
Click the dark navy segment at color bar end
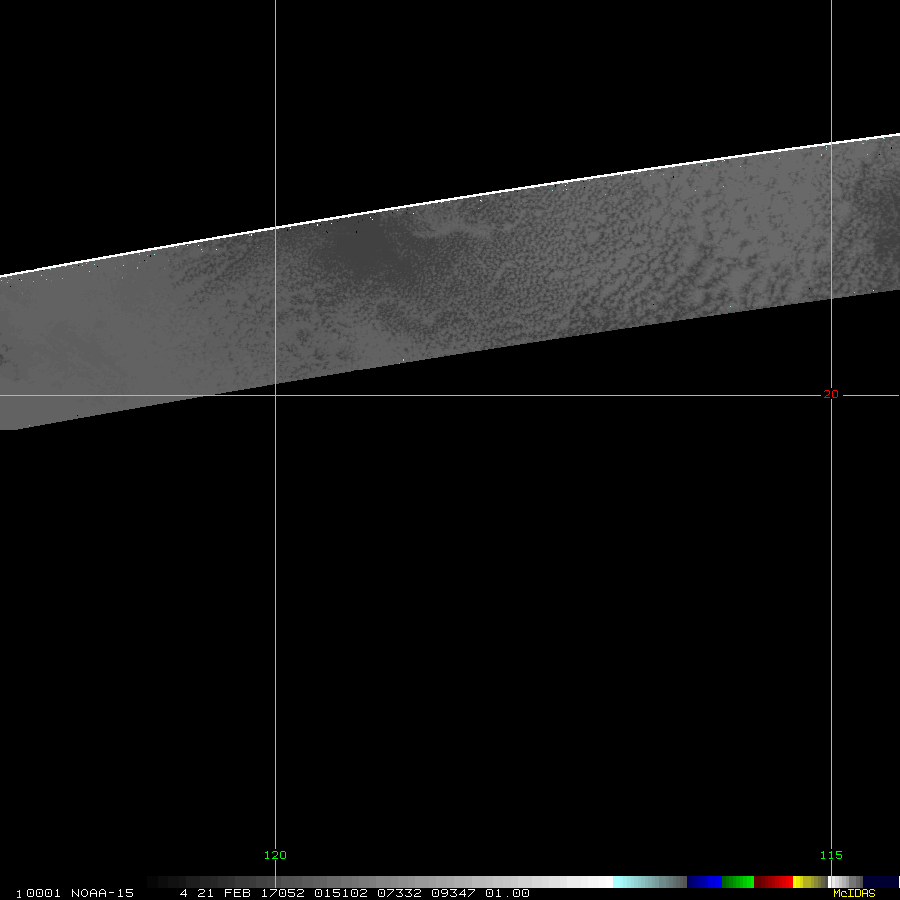coord(880,882)
